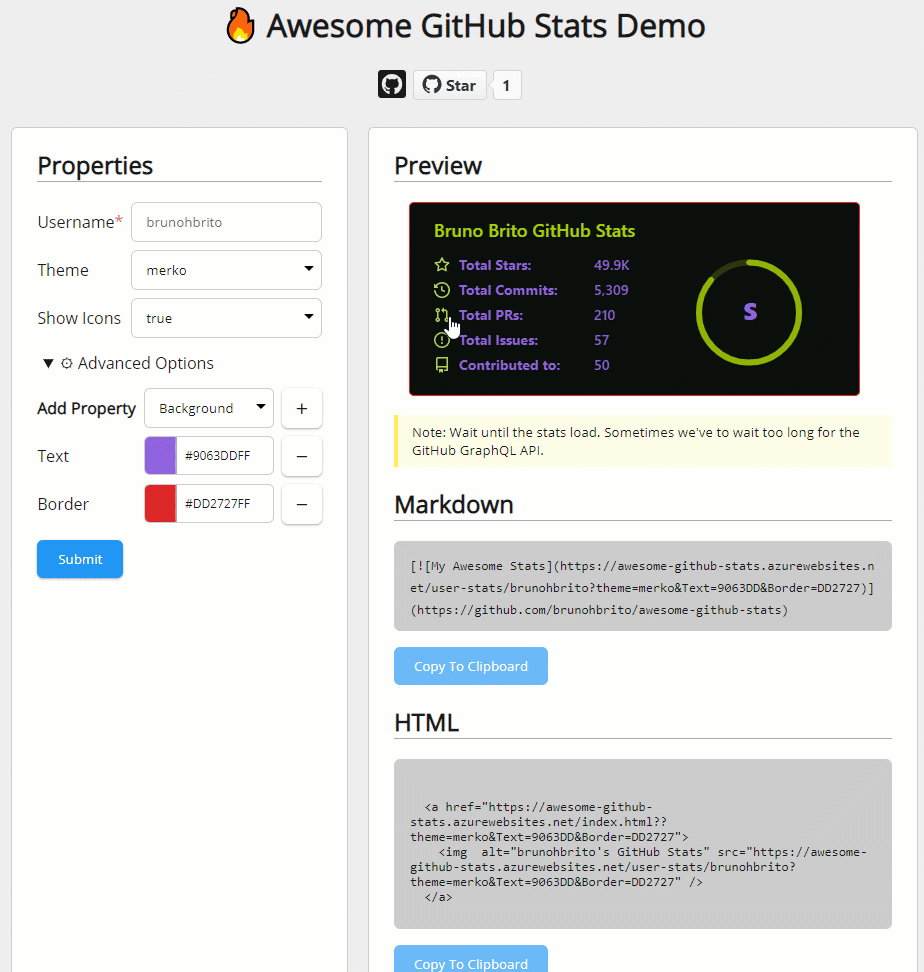The height and width of the screenshot is (972, 924).
Task: Click the Username input field
Action: point(226,222)
